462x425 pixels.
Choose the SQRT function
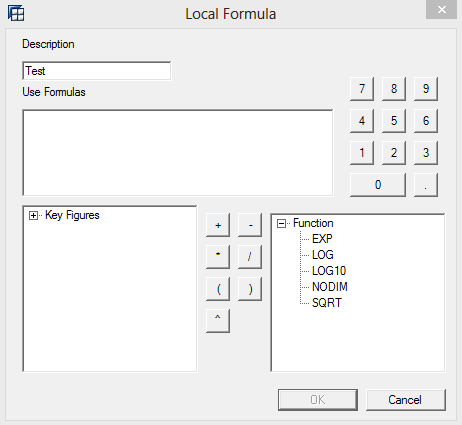tap(327, 303)
